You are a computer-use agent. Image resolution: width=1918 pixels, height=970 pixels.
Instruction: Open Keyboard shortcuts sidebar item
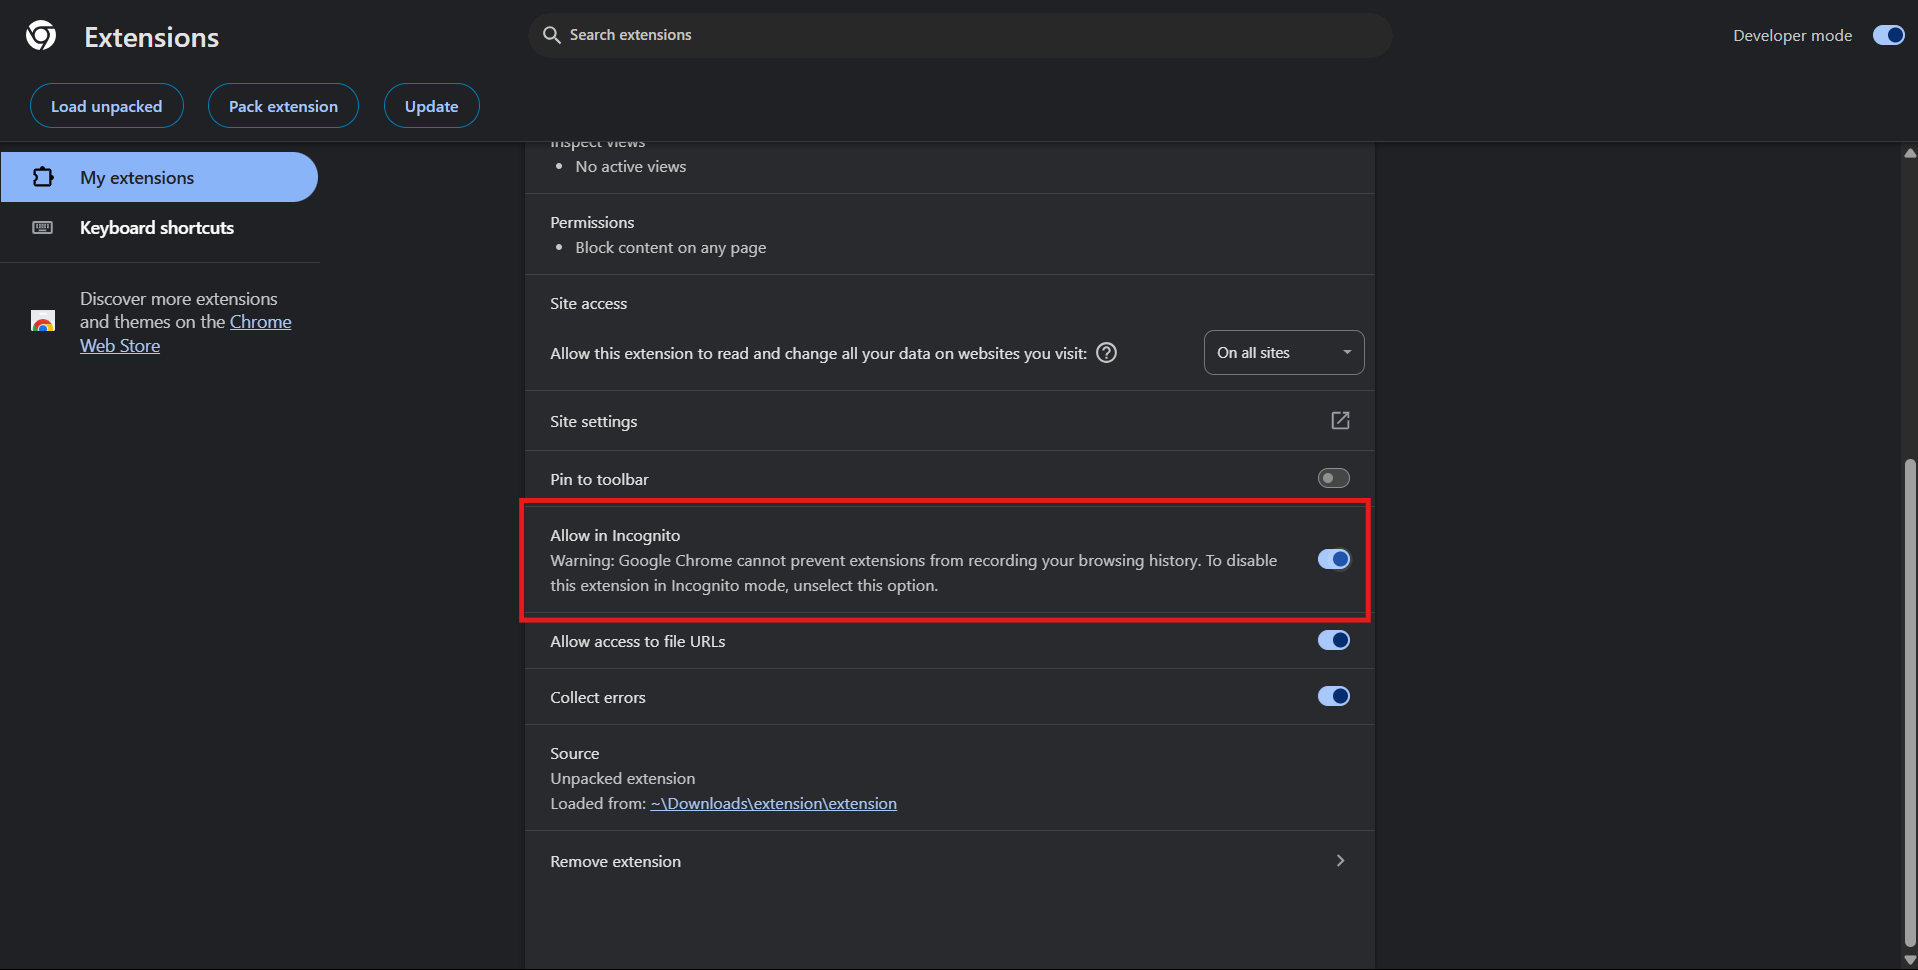[157, 228]
